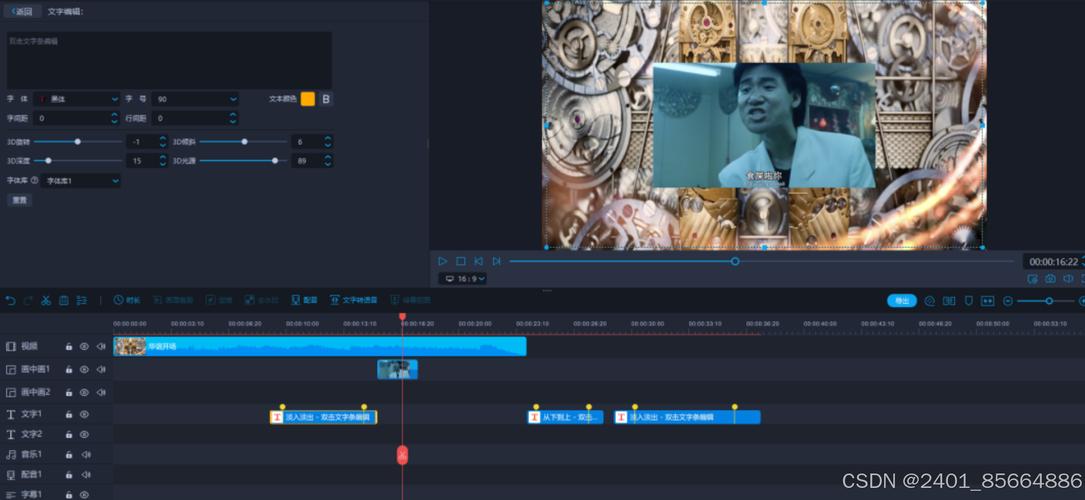Jump to next frame in preview
Viewport: 1085px width, 500px height.
(496, 261)
